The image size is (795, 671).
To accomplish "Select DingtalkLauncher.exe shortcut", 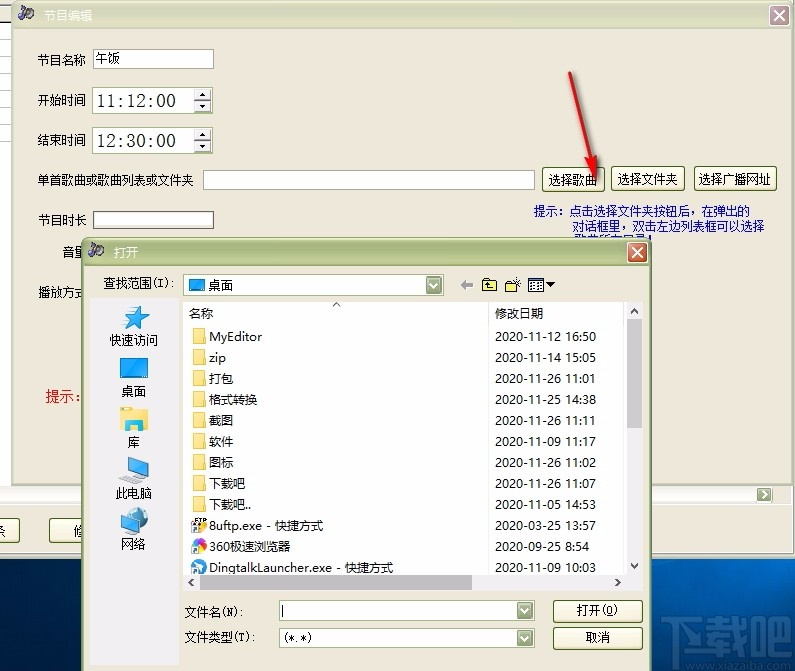I will 292,567.
